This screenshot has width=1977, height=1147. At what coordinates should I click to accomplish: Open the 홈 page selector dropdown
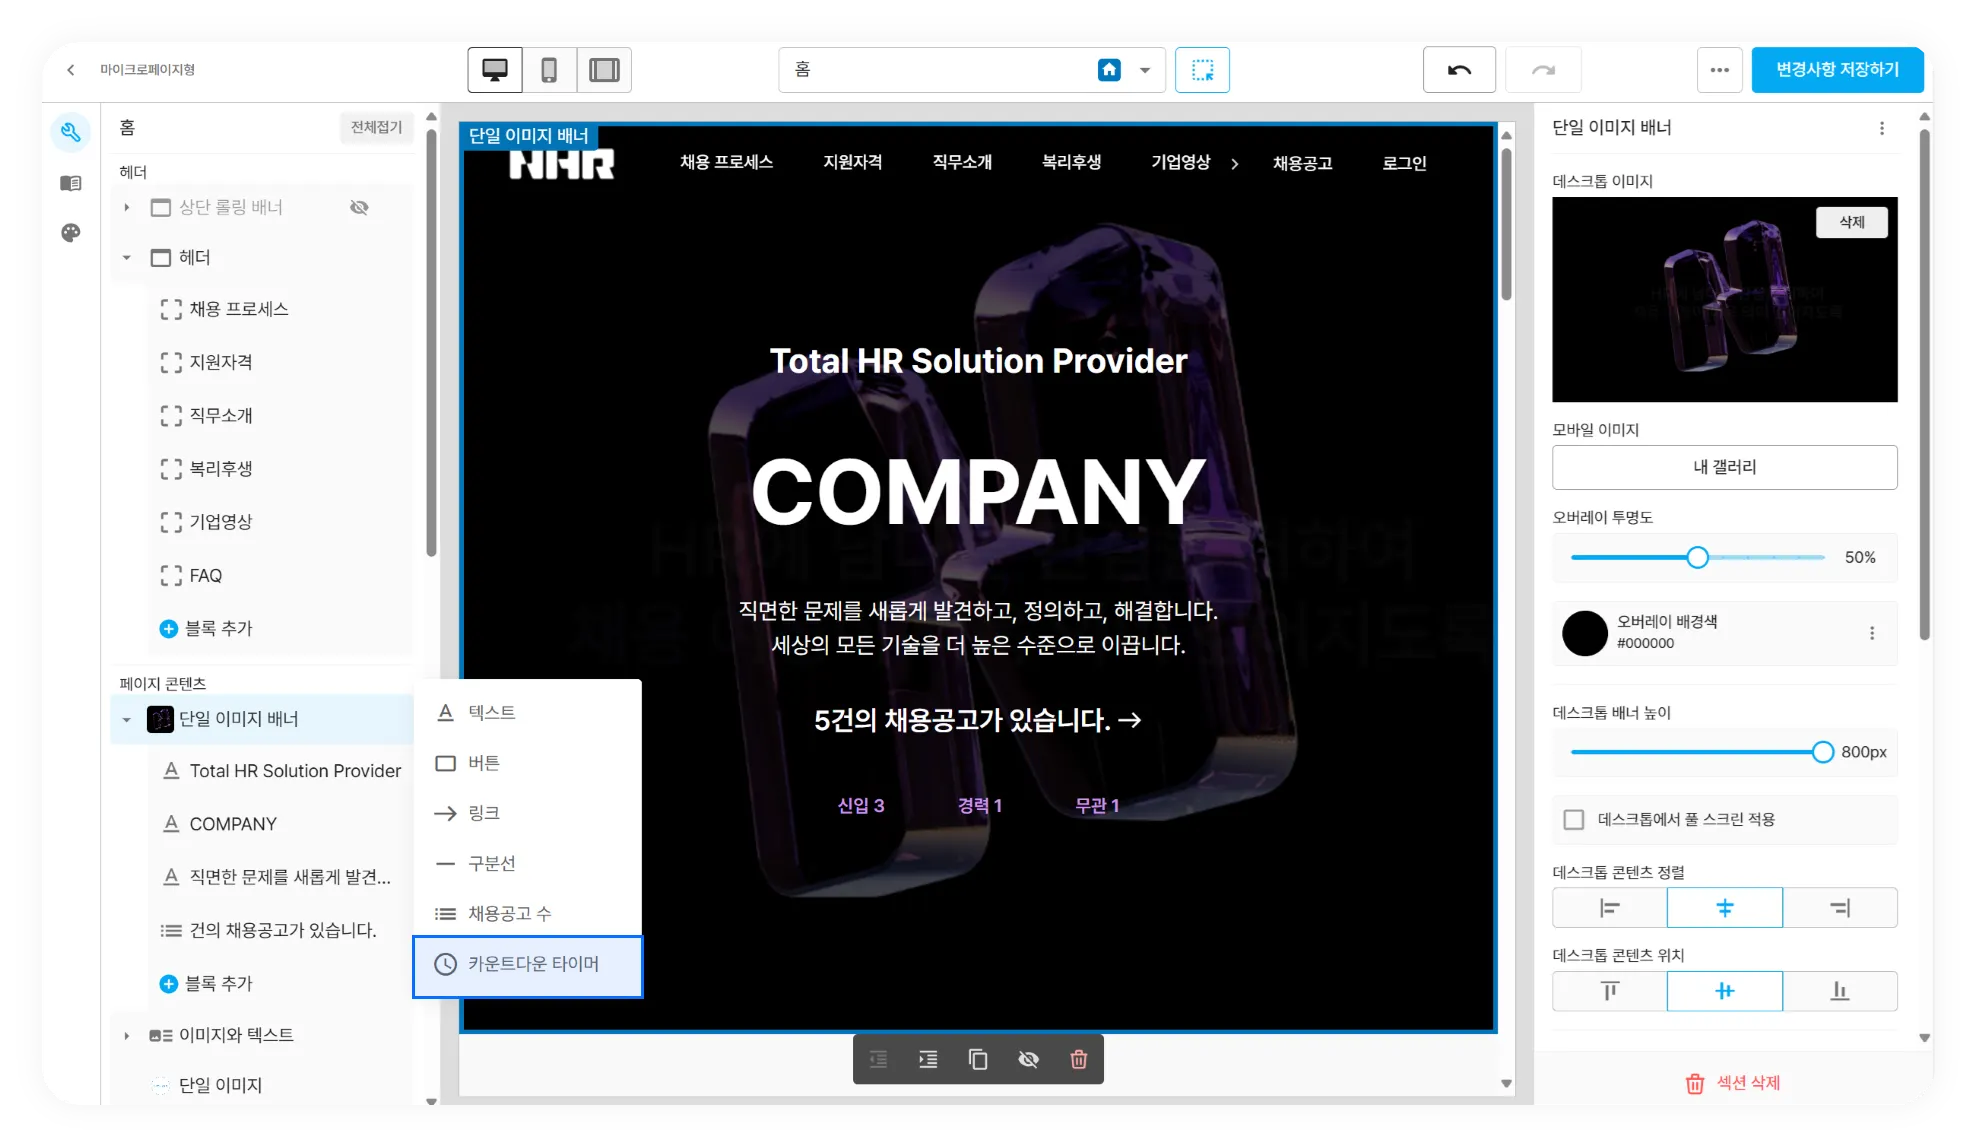pyautogui.click(x=1145, y=70)
